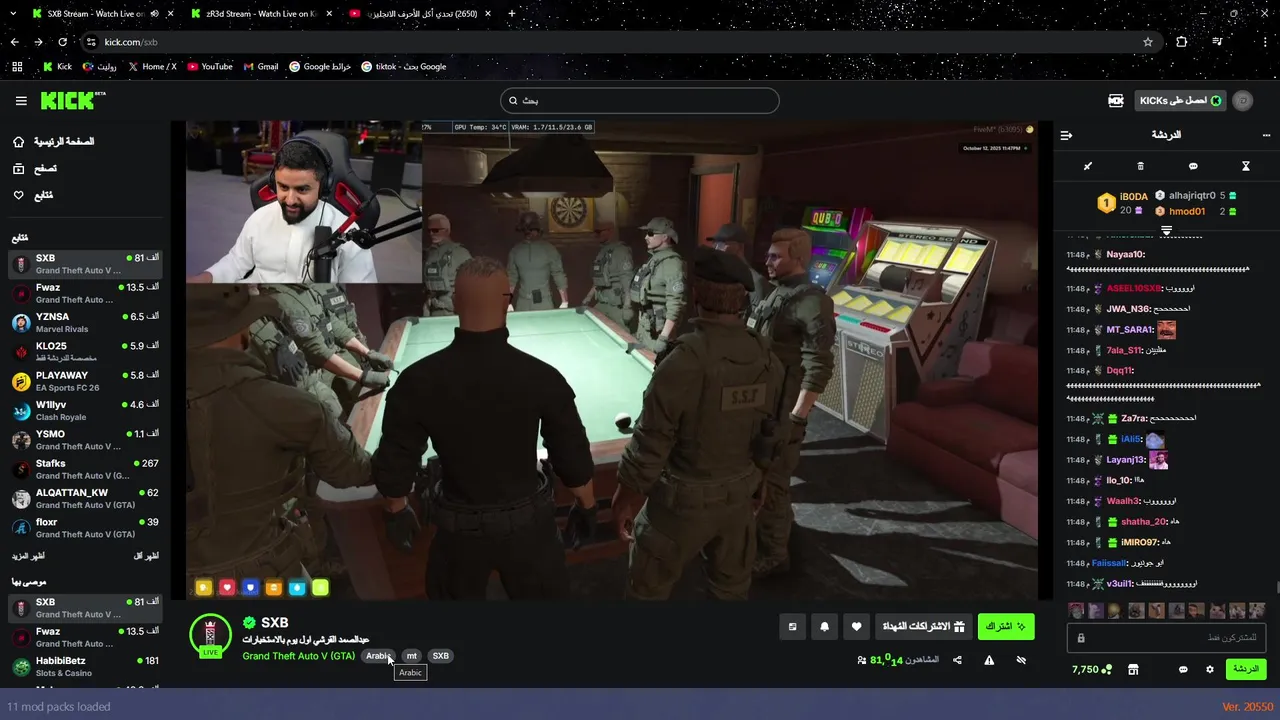The width and height of the screenshot is (1280, 720).
Task: Open the SXB channel avatar with LIVE badge
Action: point(210,636)
